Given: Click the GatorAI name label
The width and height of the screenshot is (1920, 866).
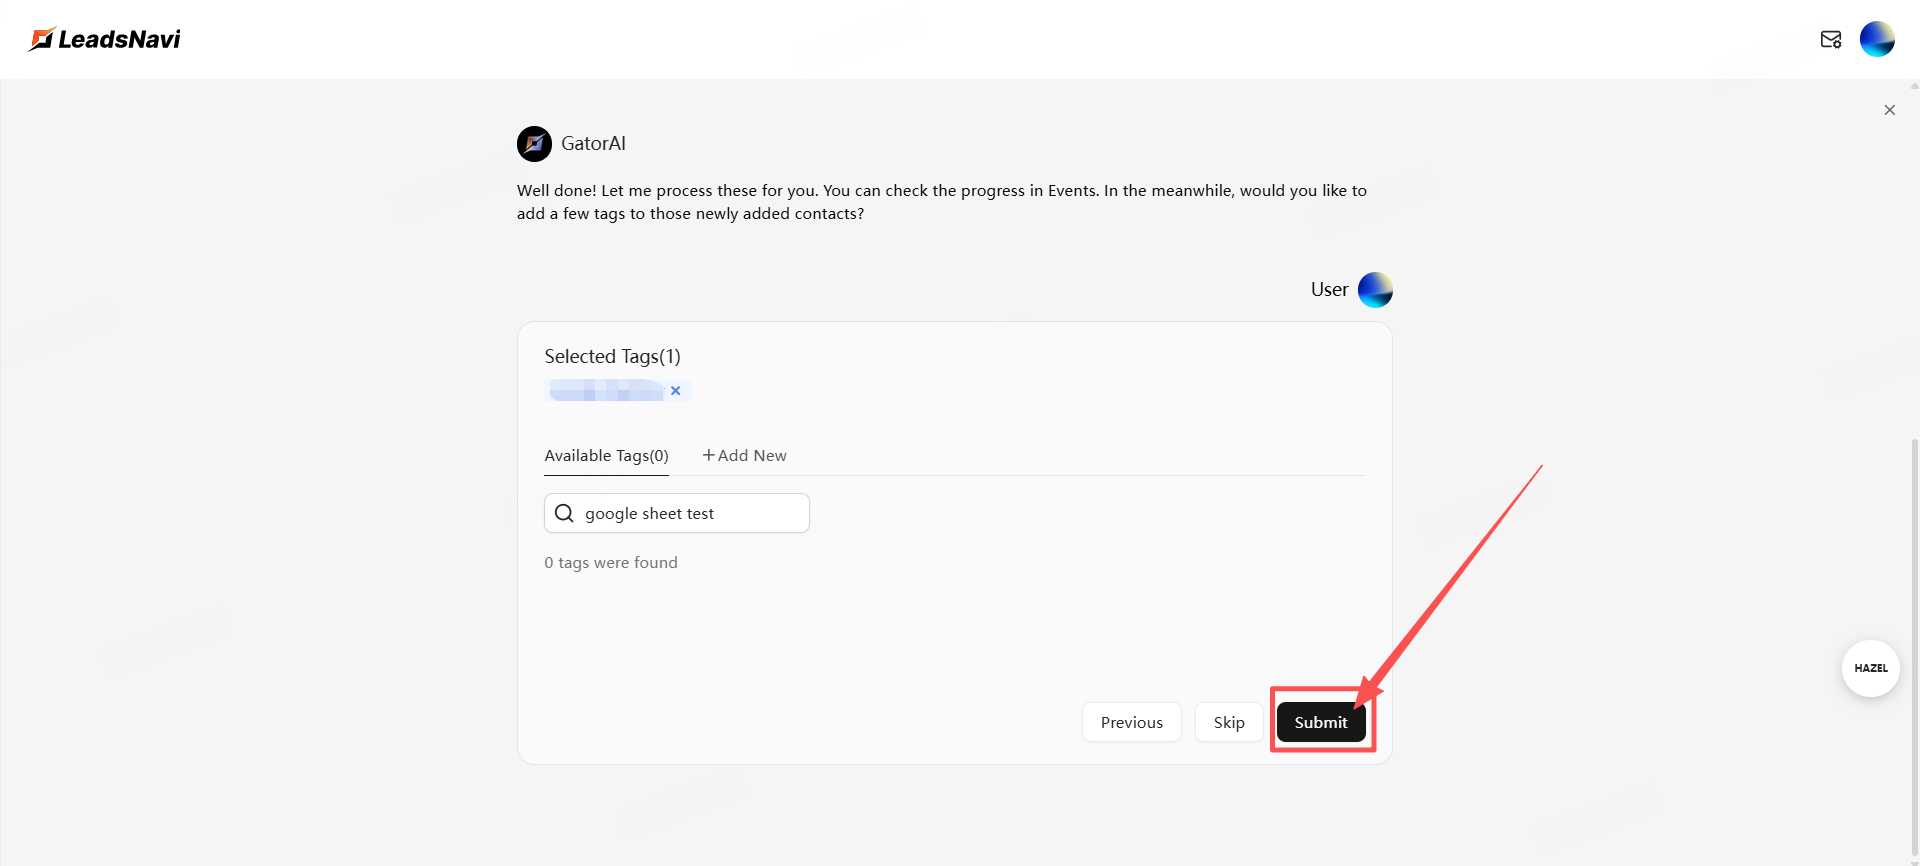Looking at the screenshot, I should [x=593, y=144].
